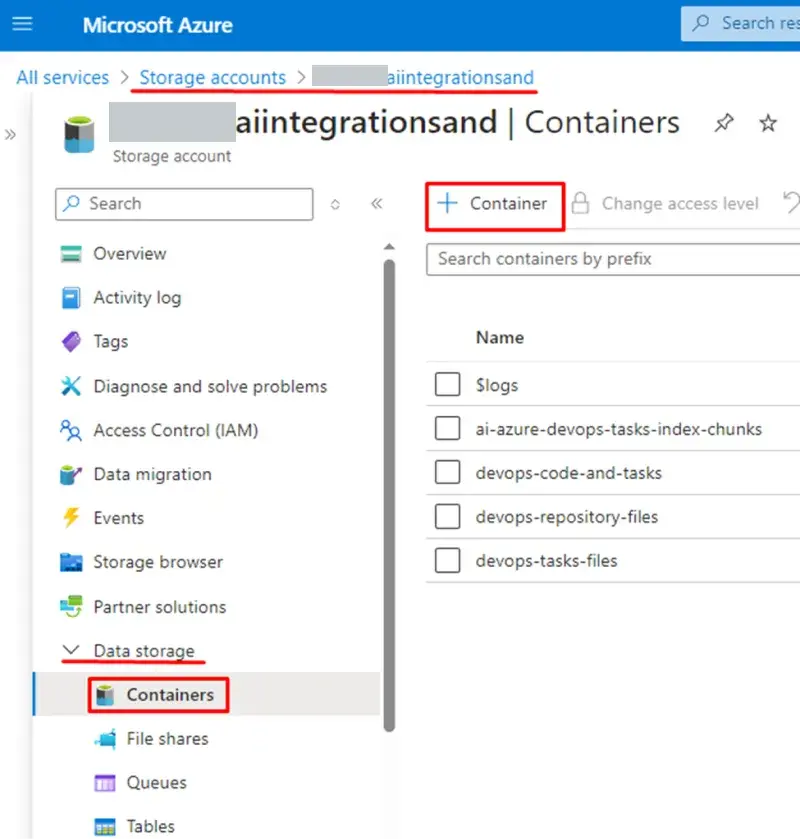This screenshot has width=800, height=839.
Task: Go to Tags menu item
Action: pyautogui.click(x=111, y=341)
